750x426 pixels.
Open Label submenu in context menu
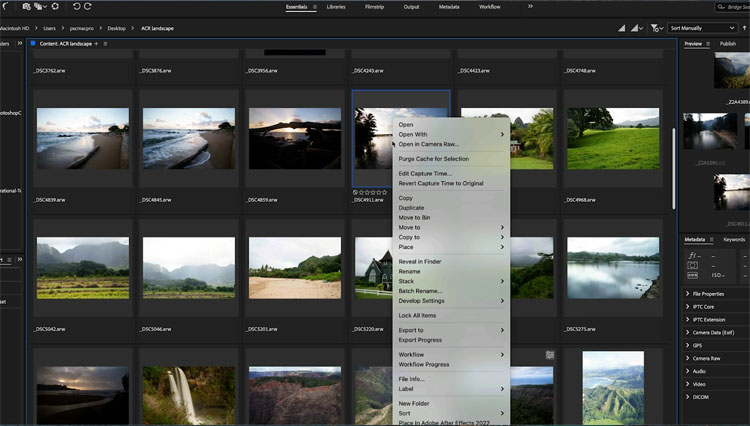[451, 389]
